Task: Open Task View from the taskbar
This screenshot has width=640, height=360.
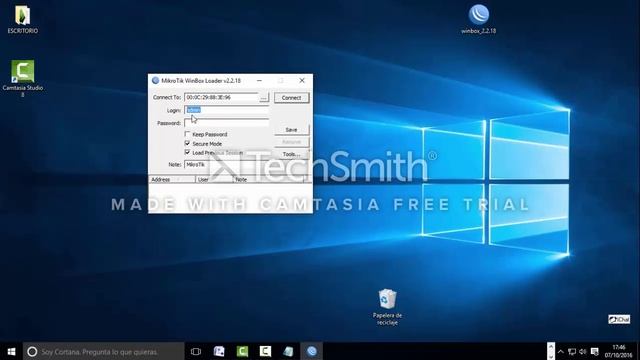Action: [x=196, y=351]
